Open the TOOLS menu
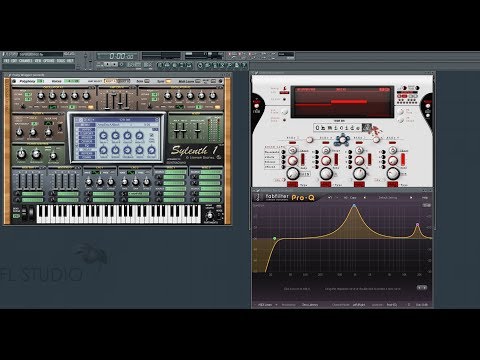 coord(61,61)
